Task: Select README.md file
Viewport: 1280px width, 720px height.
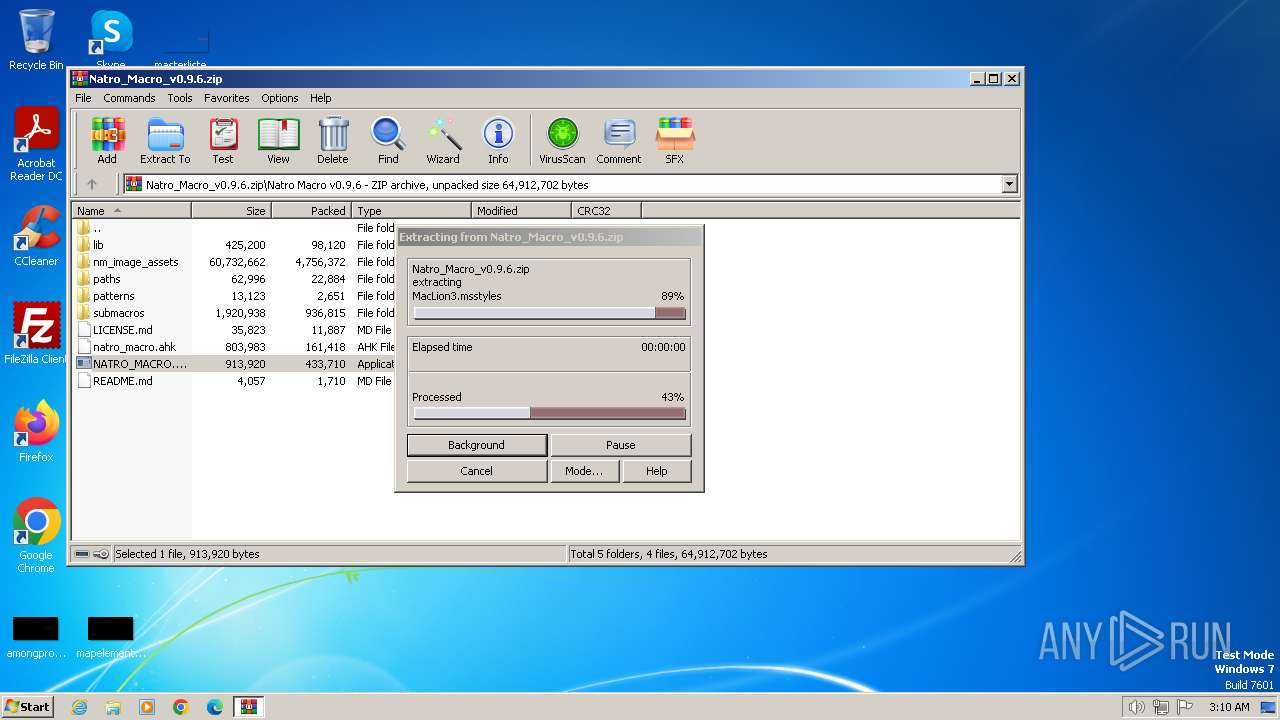Action: (235, 381)
